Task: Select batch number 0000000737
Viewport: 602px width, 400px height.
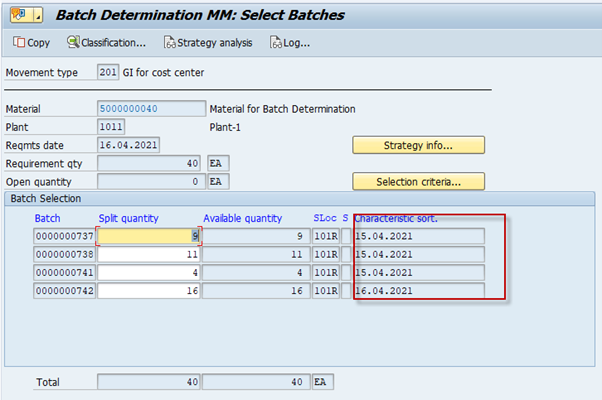Action: [x=64, y=236]
